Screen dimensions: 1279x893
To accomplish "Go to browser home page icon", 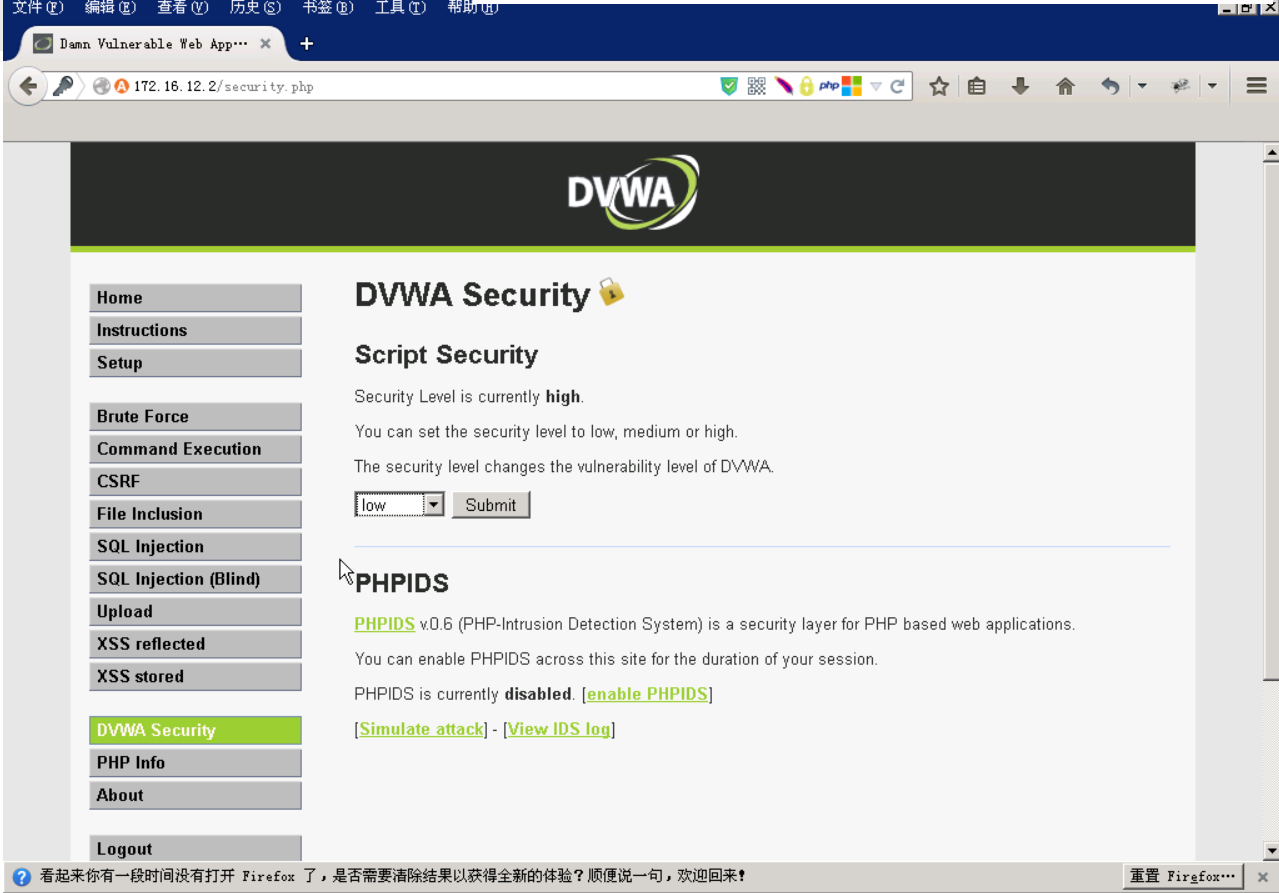I will 1065,86.
